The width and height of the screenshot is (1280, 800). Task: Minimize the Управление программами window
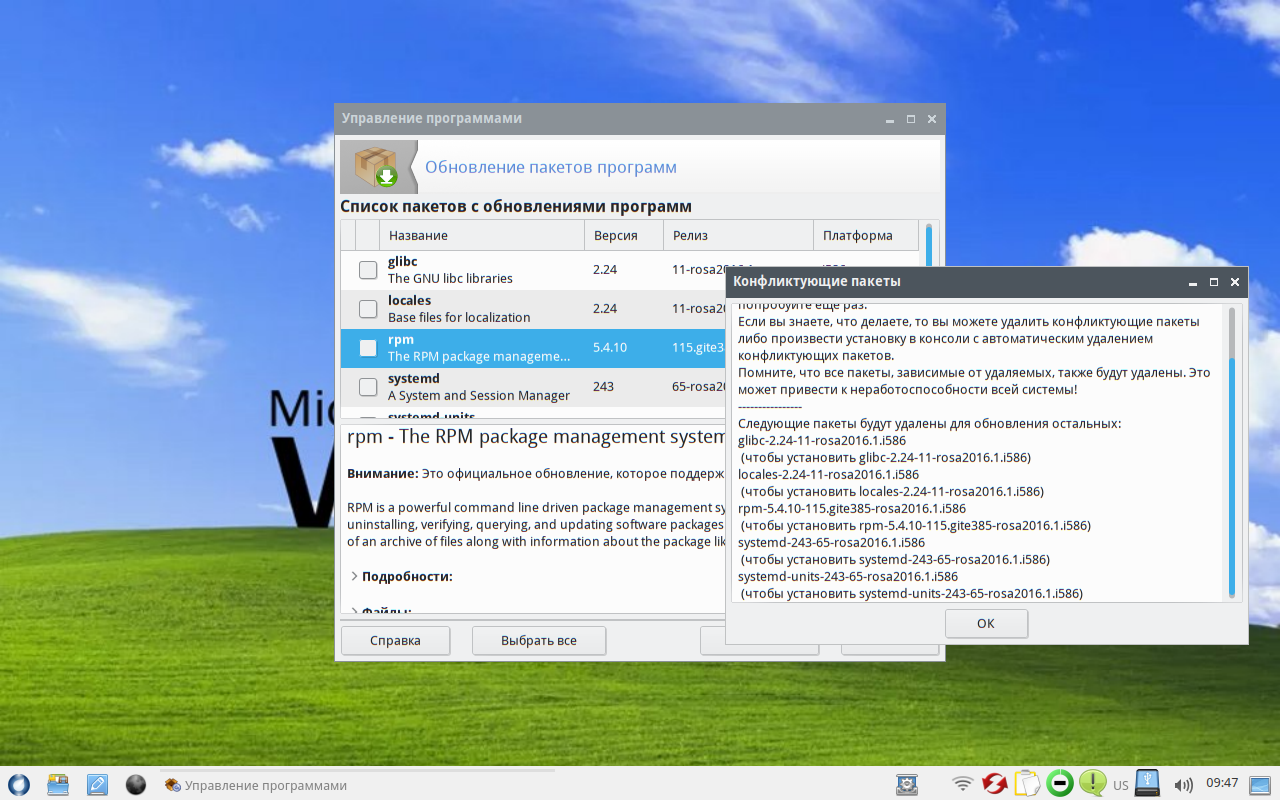pos(890,119)
